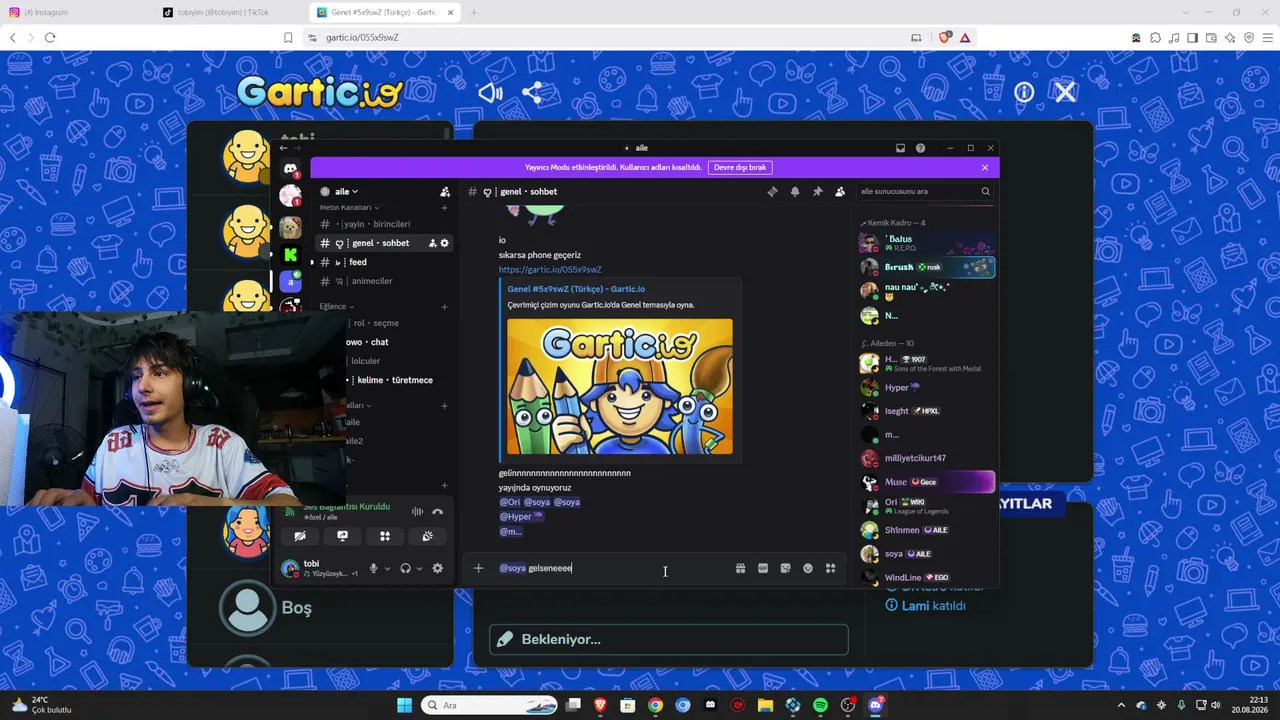
Task: Select member Shinmen in member list
Action: 926,530
